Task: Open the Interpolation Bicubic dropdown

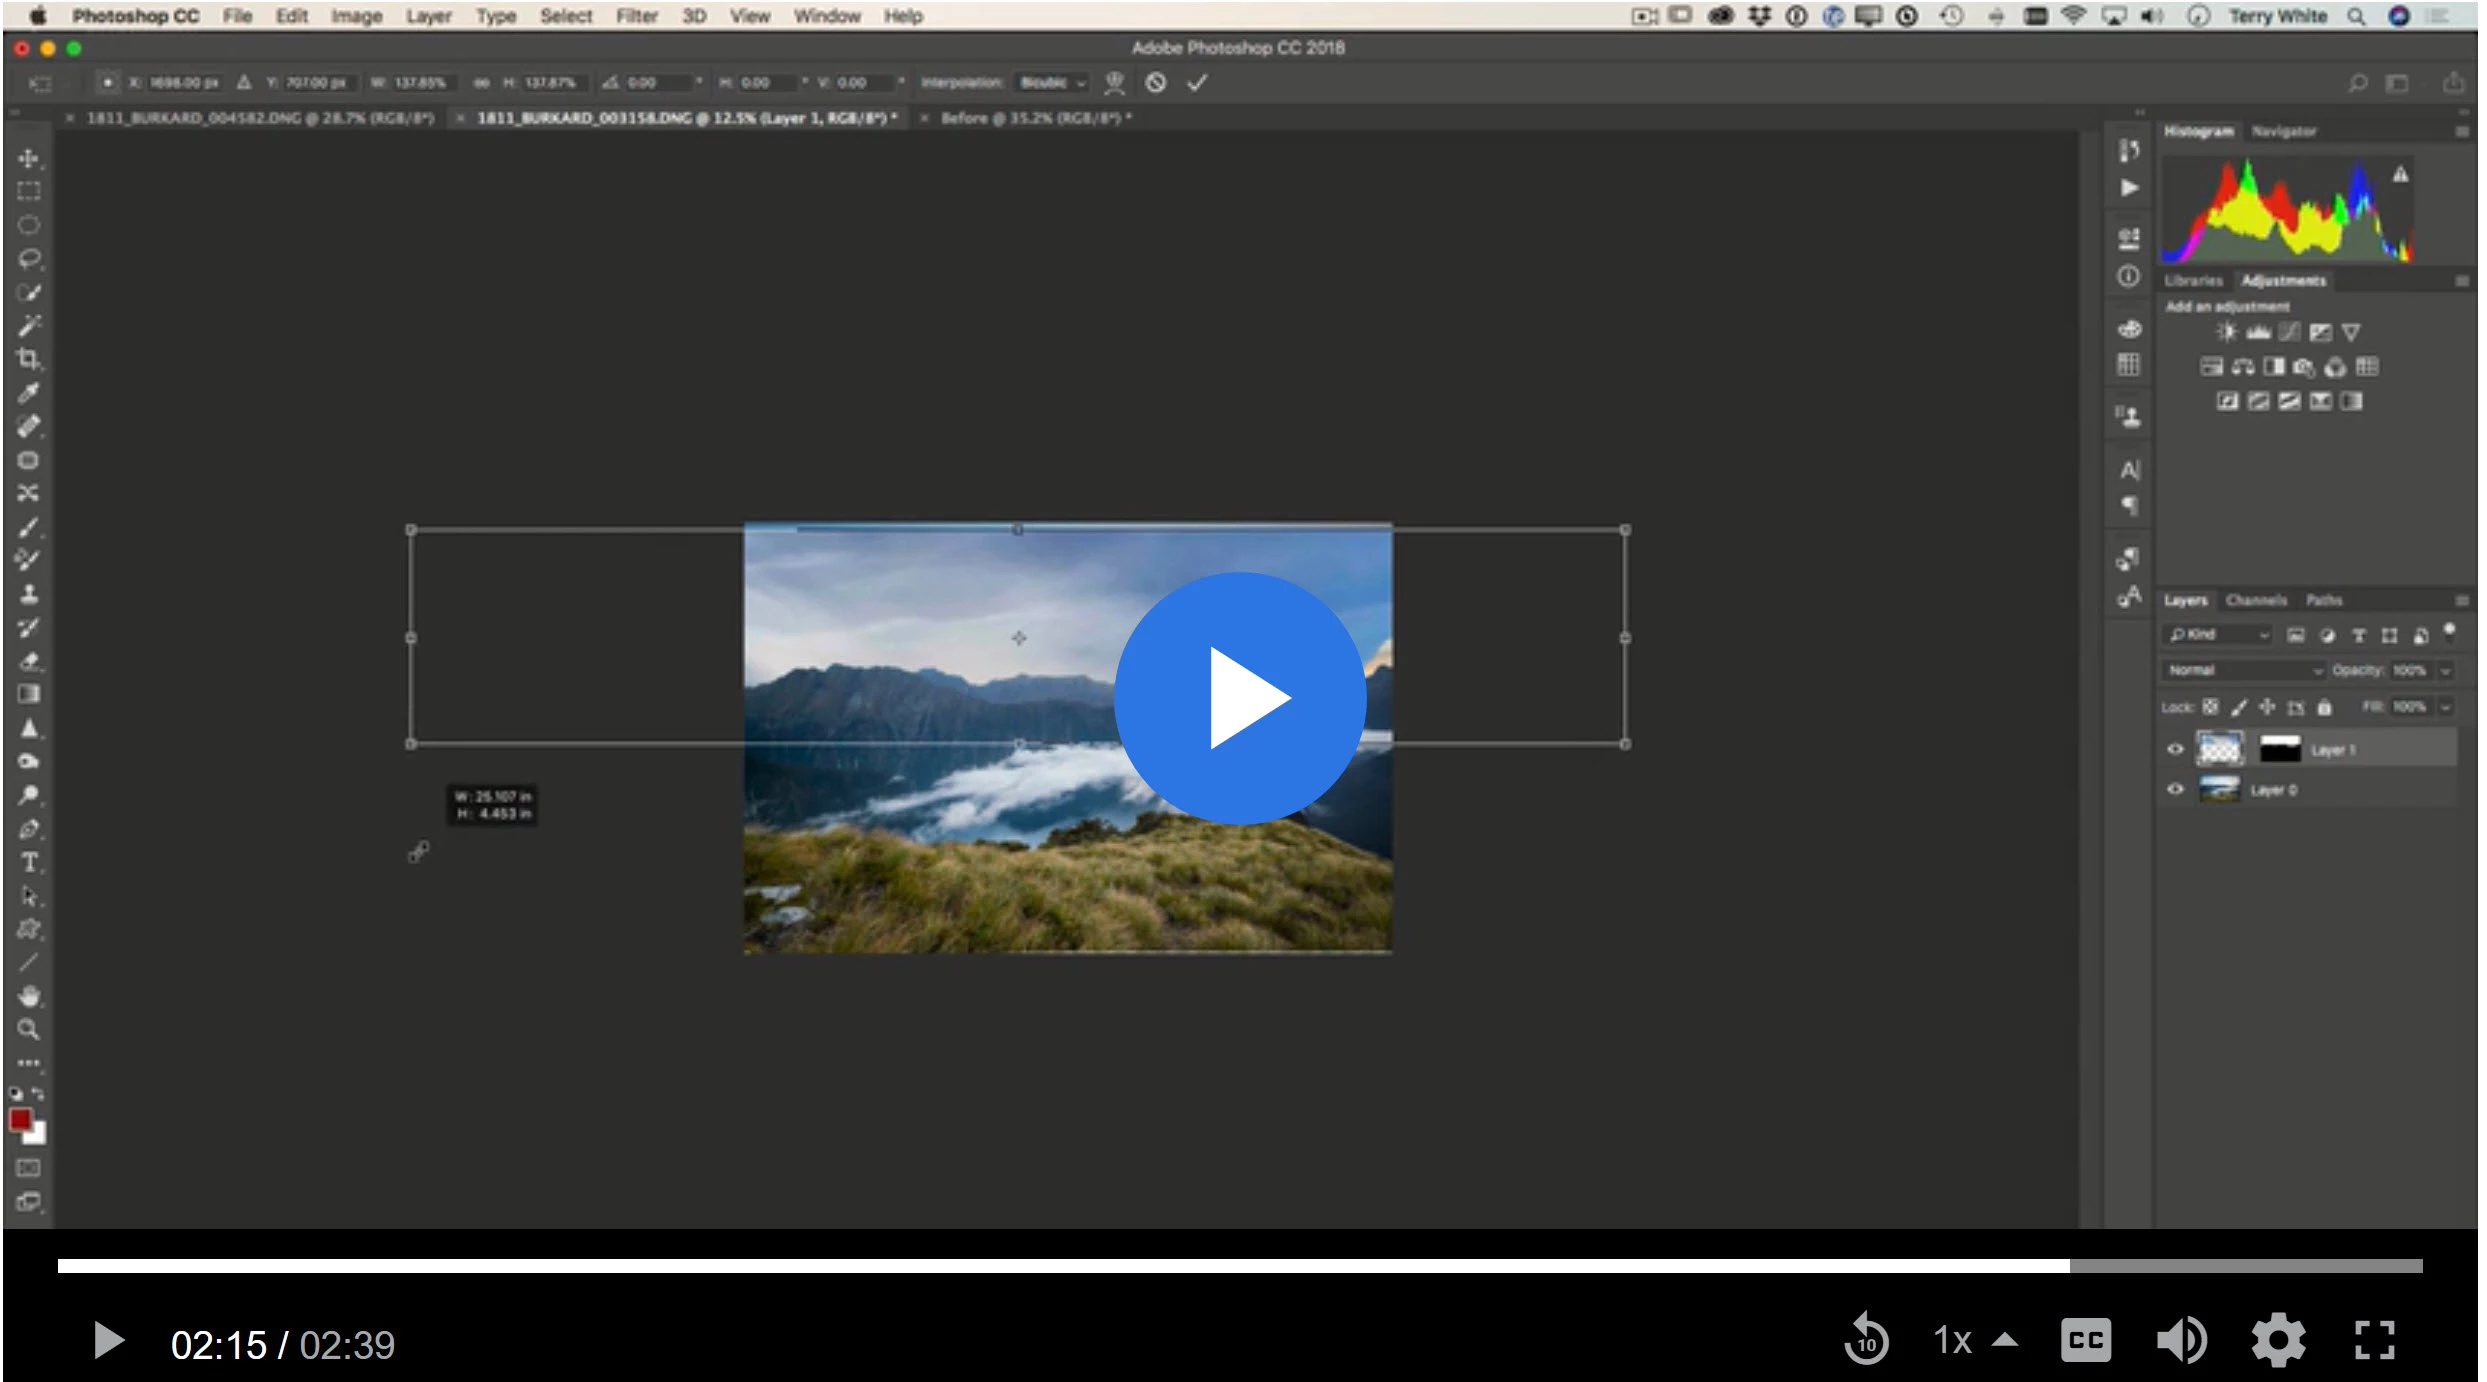Action: tap(1052, 83)
